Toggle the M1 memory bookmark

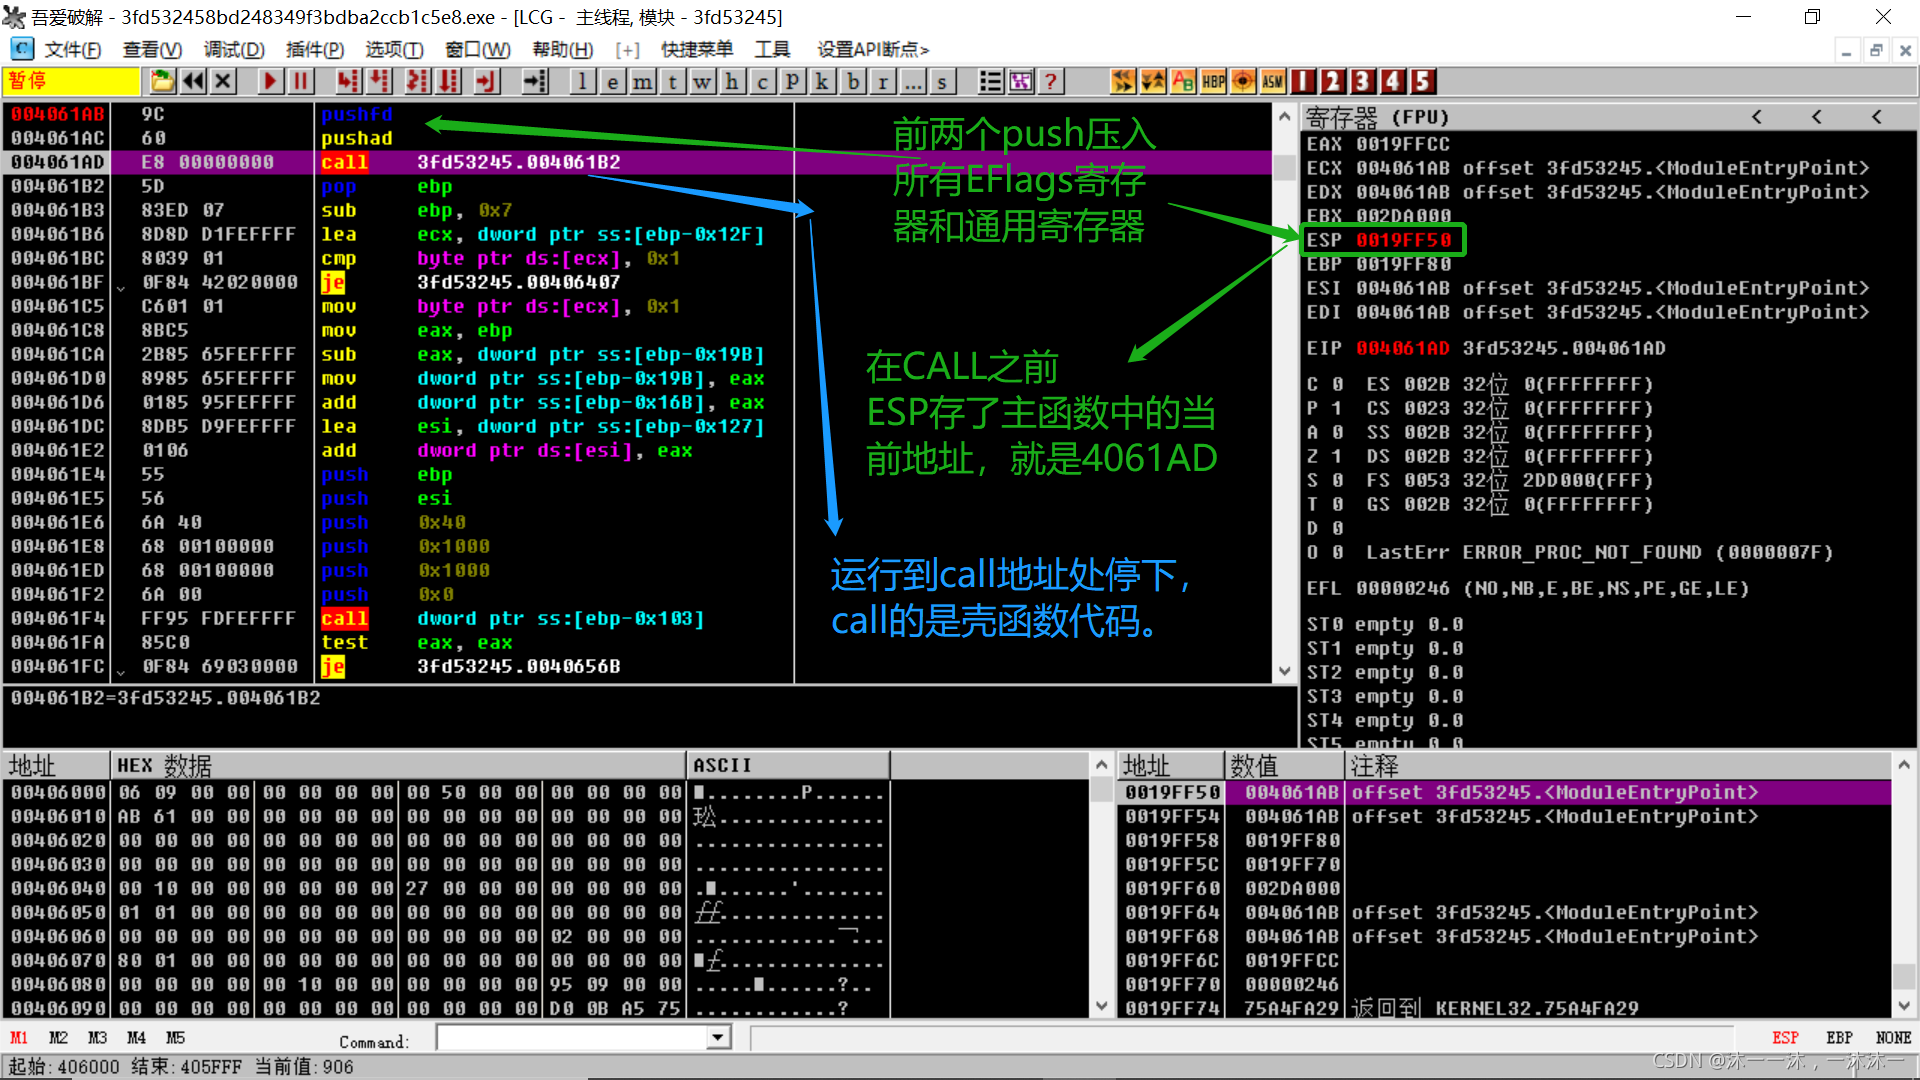coord(19,1038)
